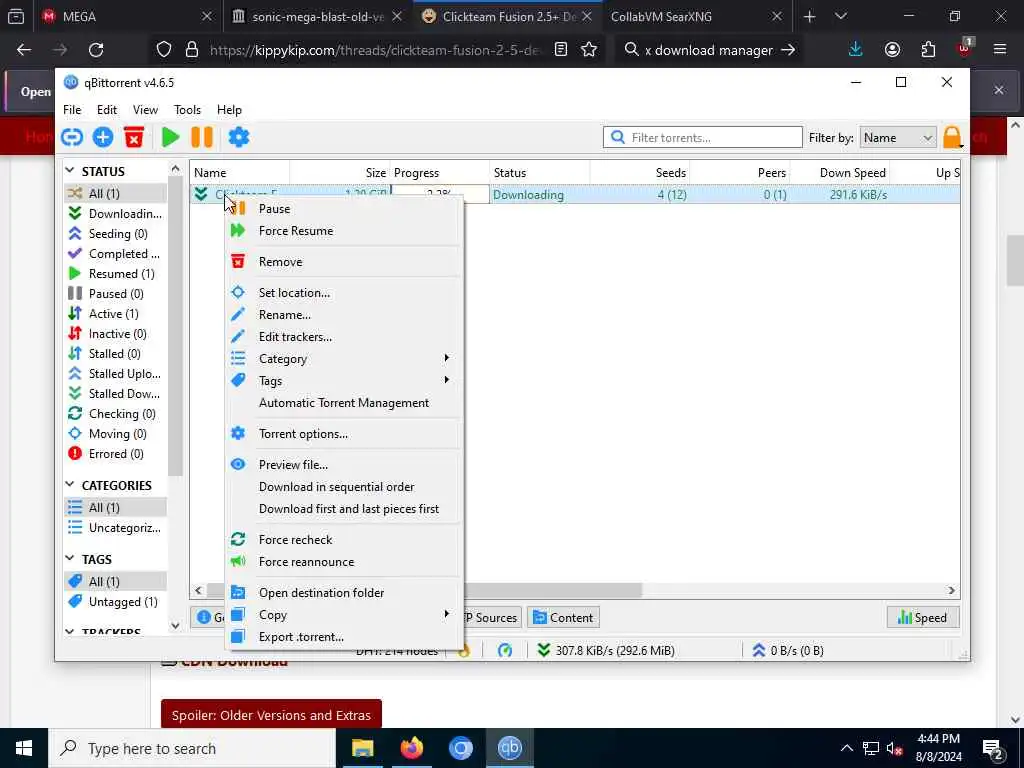Expand the Copy submenu

click(x=344, y=615)
